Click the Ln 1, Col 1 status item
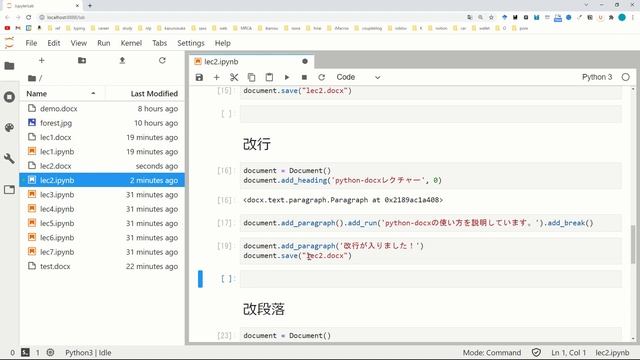The height and width of the screenshot is (360, 640). click(x=569, y=352)
